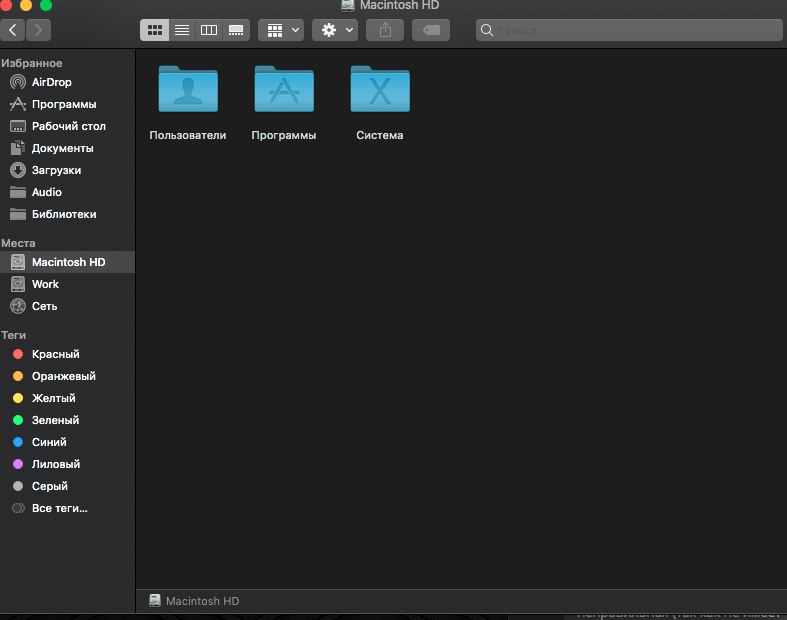Filter by Зеленый tag
This screenshot has width=787, height=620.
[67, 420]
